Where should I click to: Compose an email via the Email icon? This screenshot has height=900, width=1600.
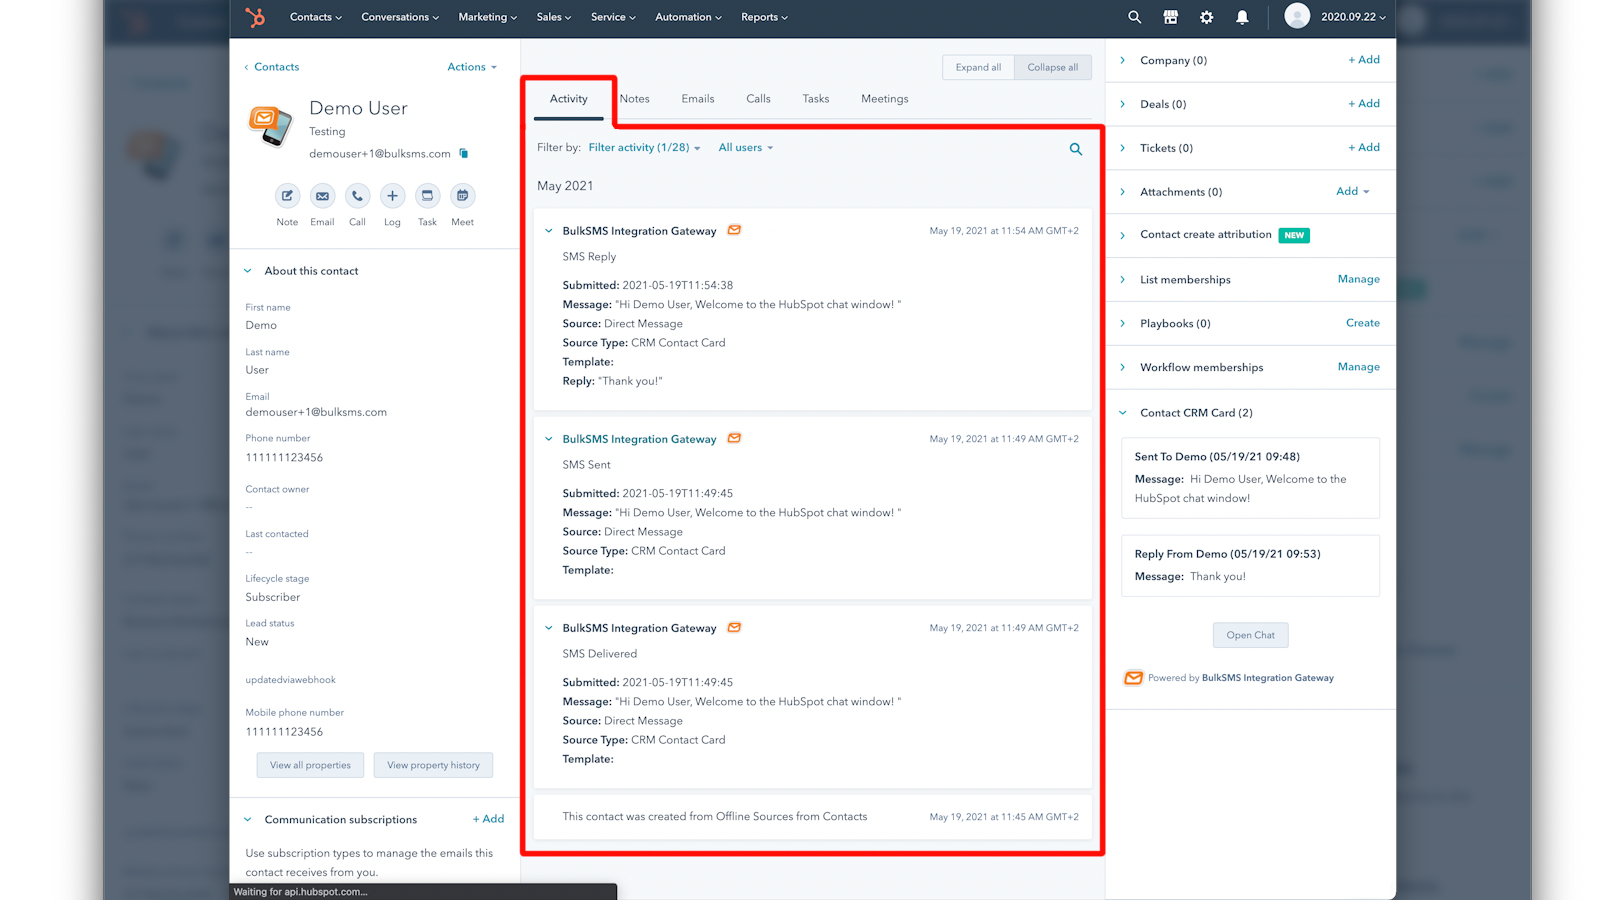pos(322,197)
